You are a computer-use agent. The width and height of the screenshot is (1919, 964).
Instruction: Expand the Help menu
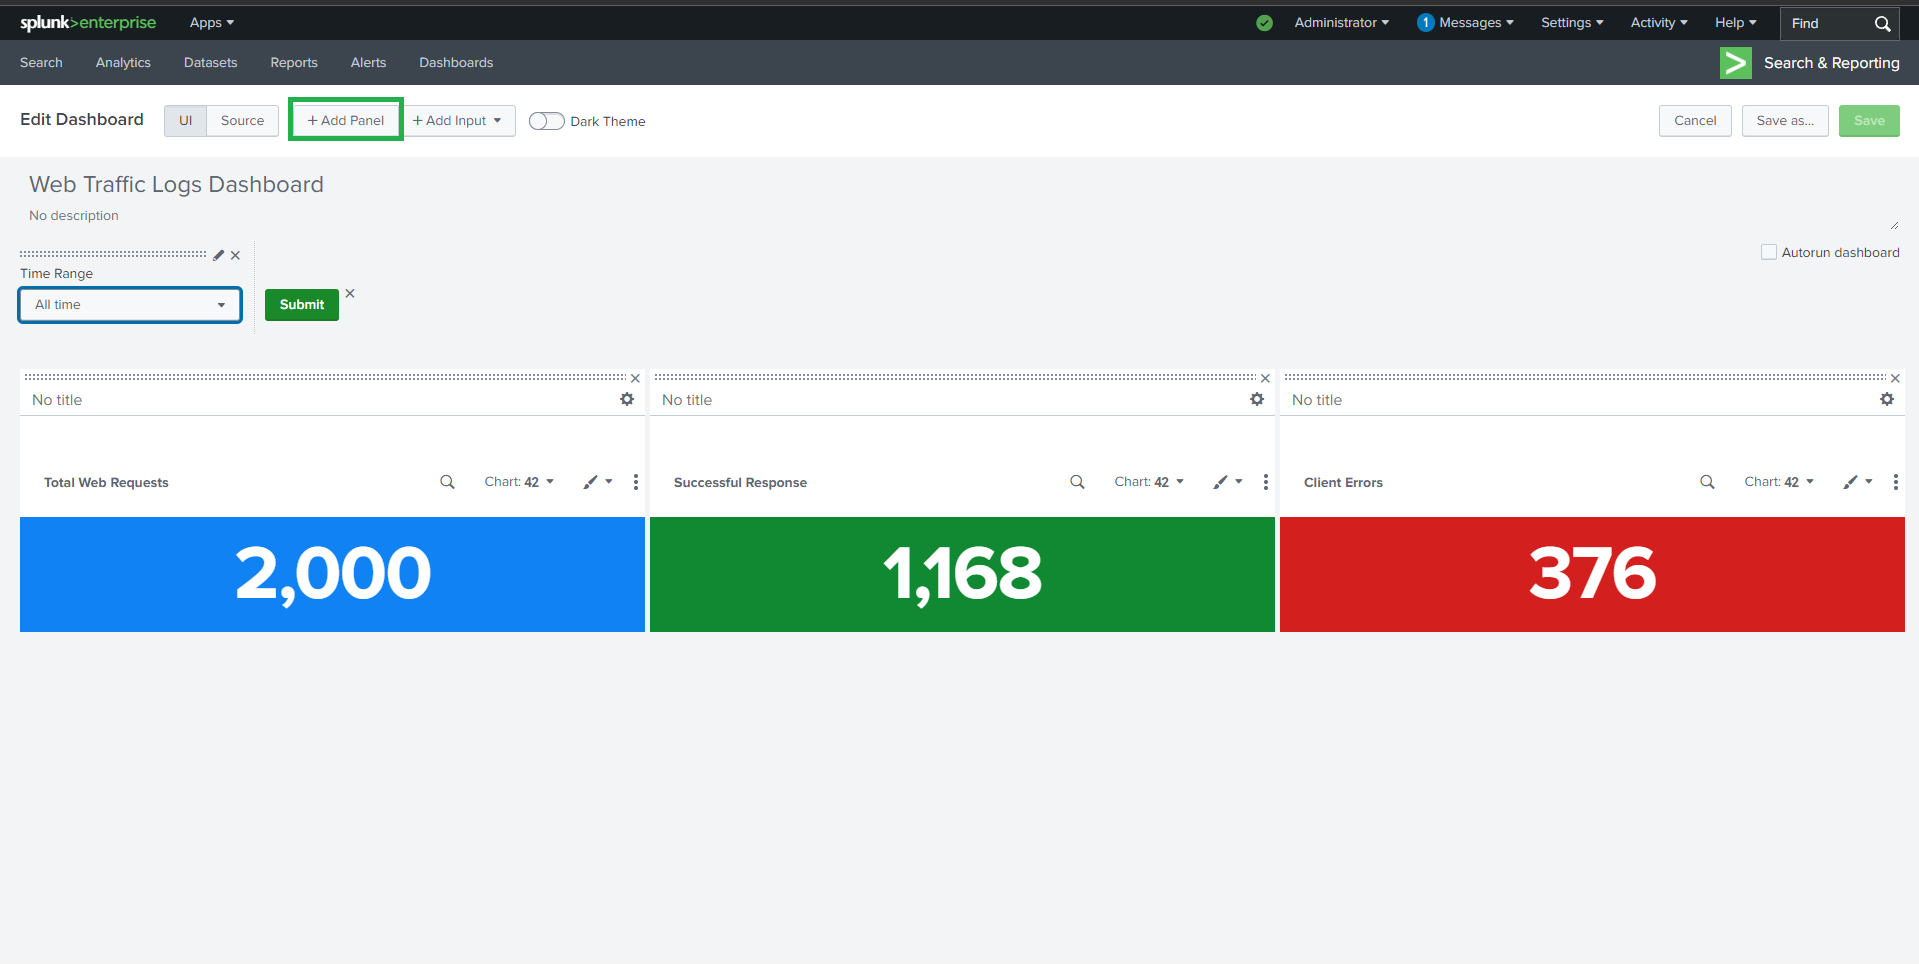pos(1736,22)
